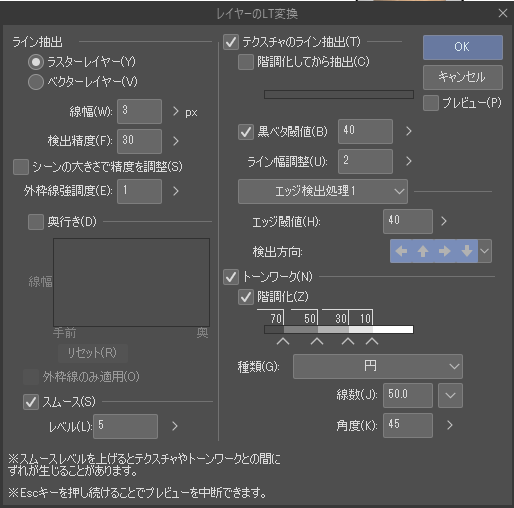Click the left arrow detection direction icon
This screenshot has height=508, width=514.
[x=401, y=251]
